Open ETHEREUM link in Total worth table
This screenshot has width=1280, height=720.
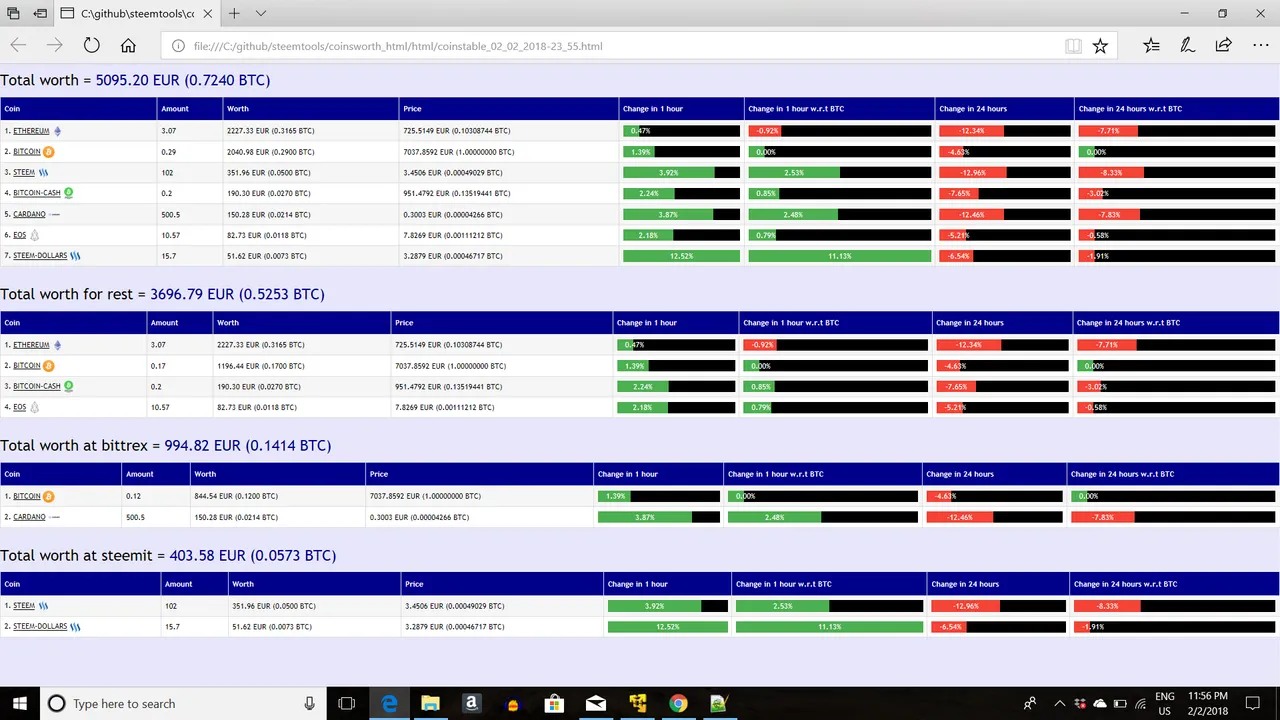tap(31, 131)
